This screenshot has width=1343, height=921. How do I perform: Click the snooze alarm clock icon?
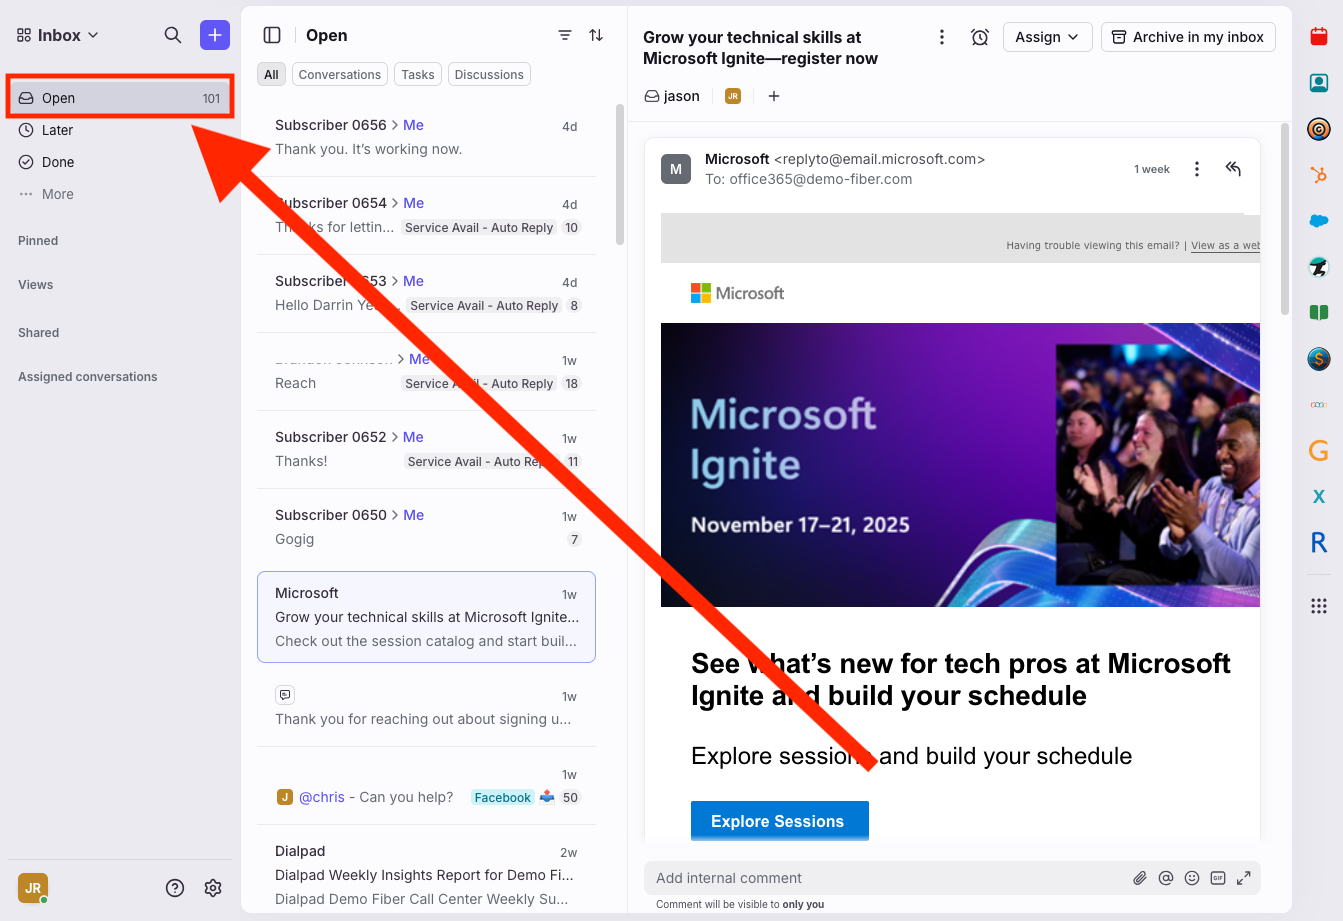[x=980, y=37]
